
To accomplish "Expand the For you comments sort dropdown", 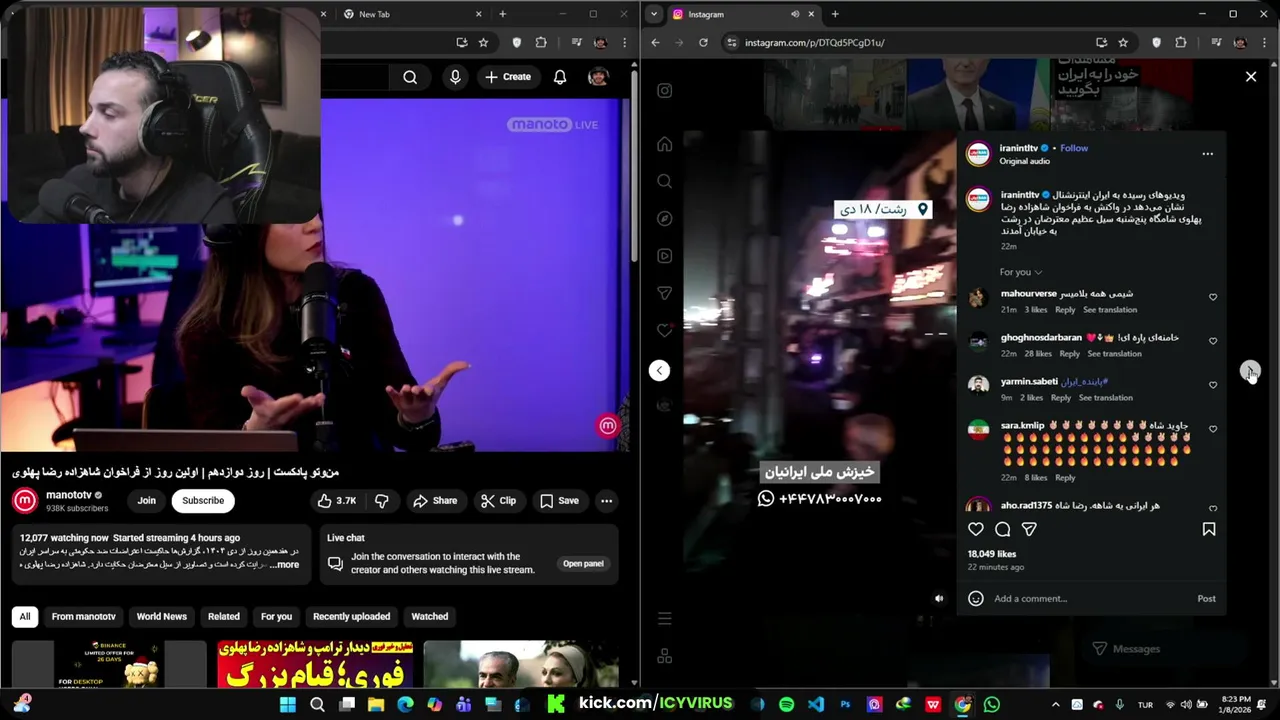I will (x=1020, y=272).
